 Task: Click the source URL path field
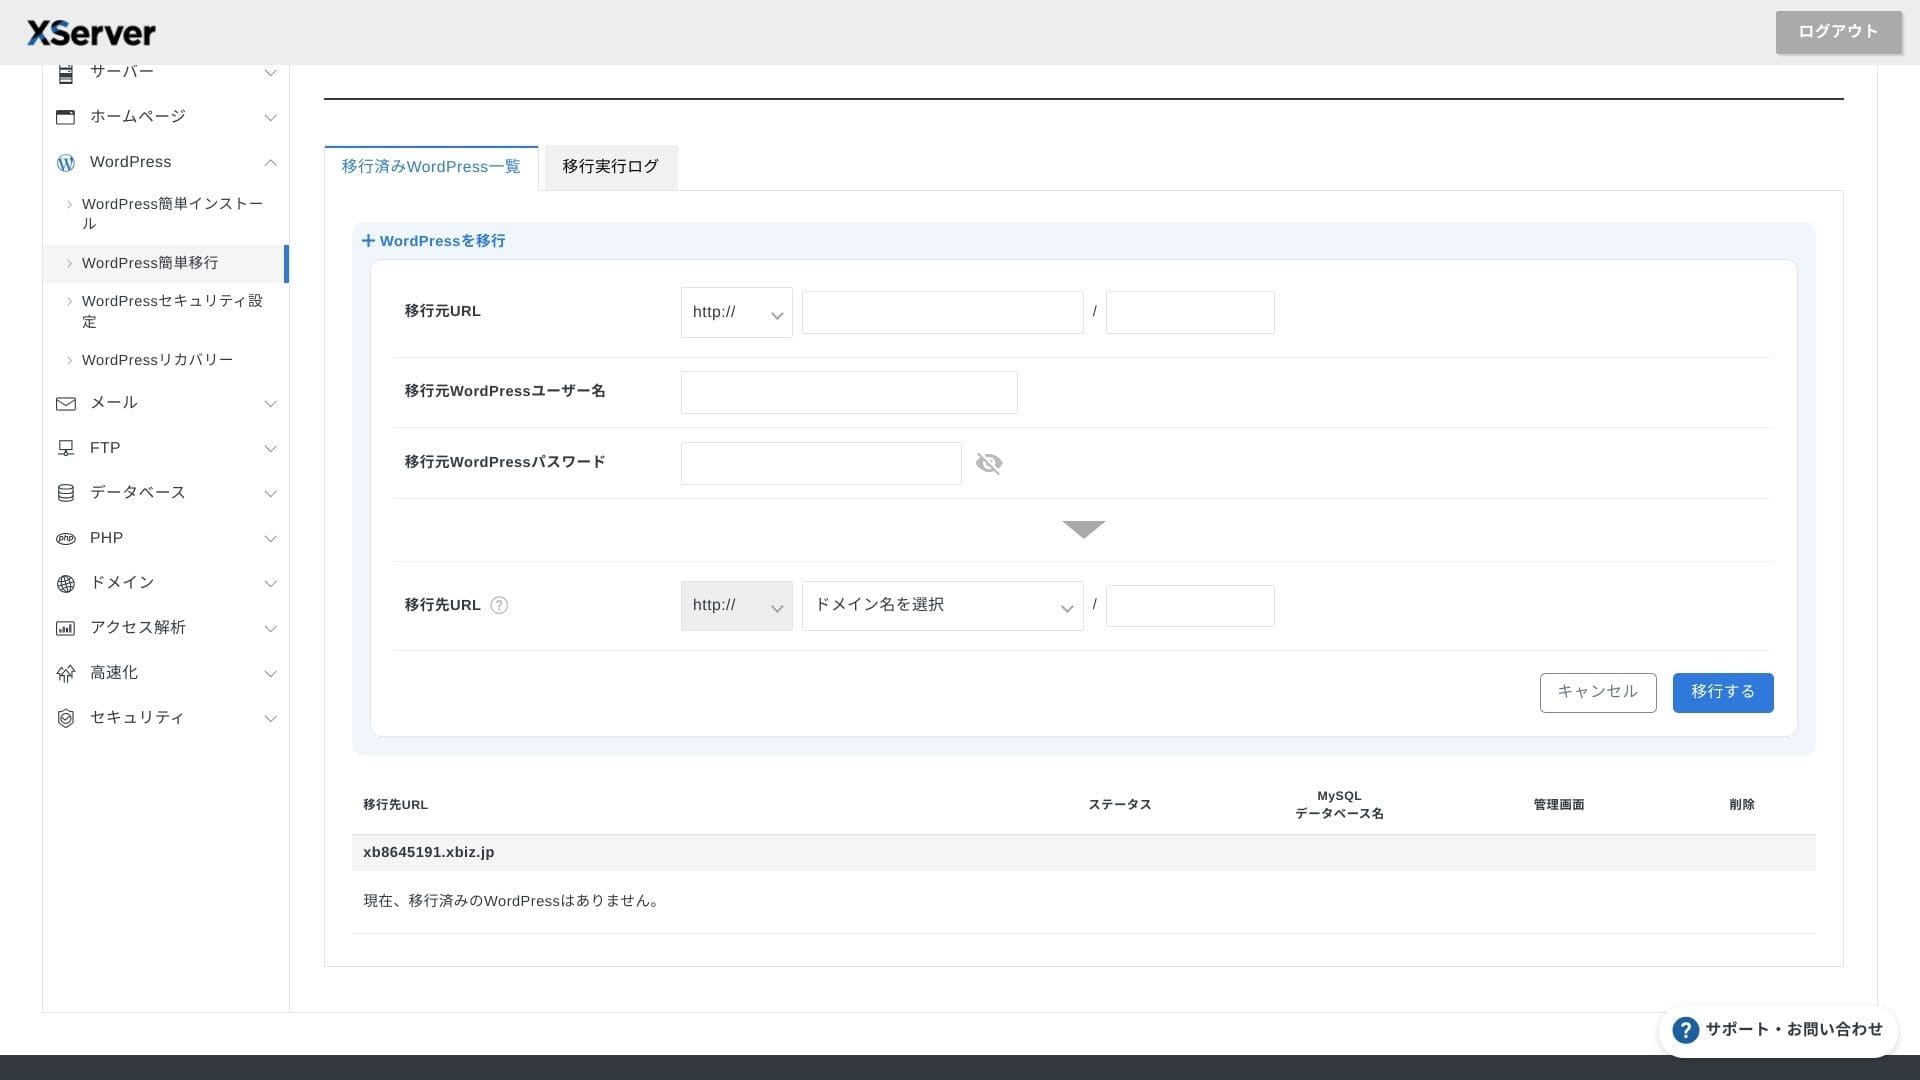click(x=1190, y=312)
